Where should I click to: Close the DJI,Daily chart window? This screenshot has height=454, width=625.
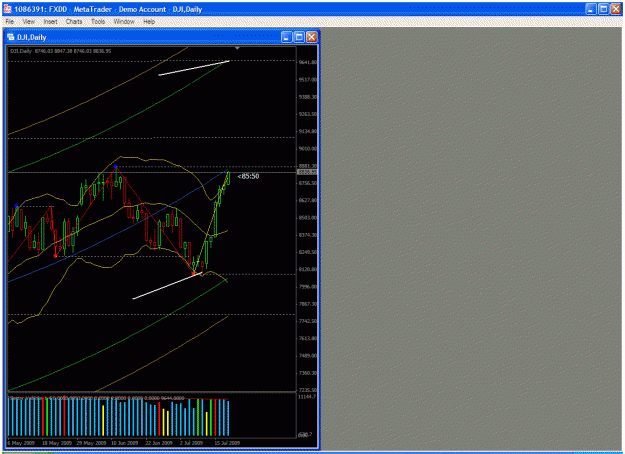[312, 37]
